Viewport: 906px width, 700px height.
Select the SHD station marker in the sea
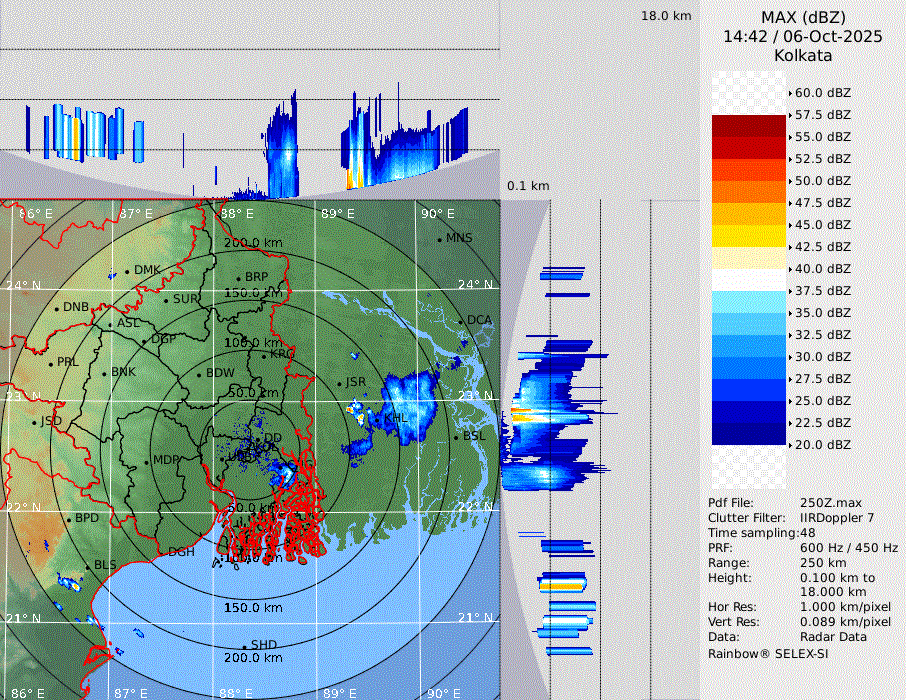(245, 646)
